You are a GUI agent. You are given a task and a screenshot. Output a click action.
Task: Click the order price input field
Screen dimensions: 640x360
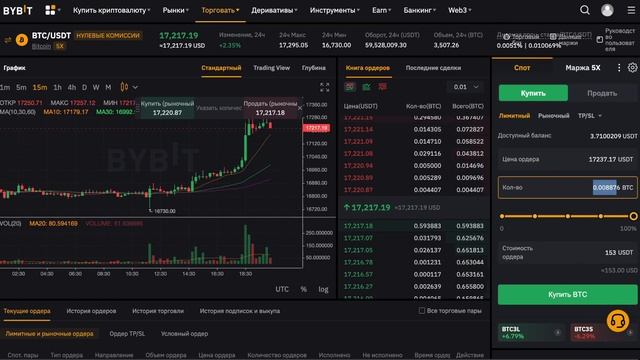[567, 159]
